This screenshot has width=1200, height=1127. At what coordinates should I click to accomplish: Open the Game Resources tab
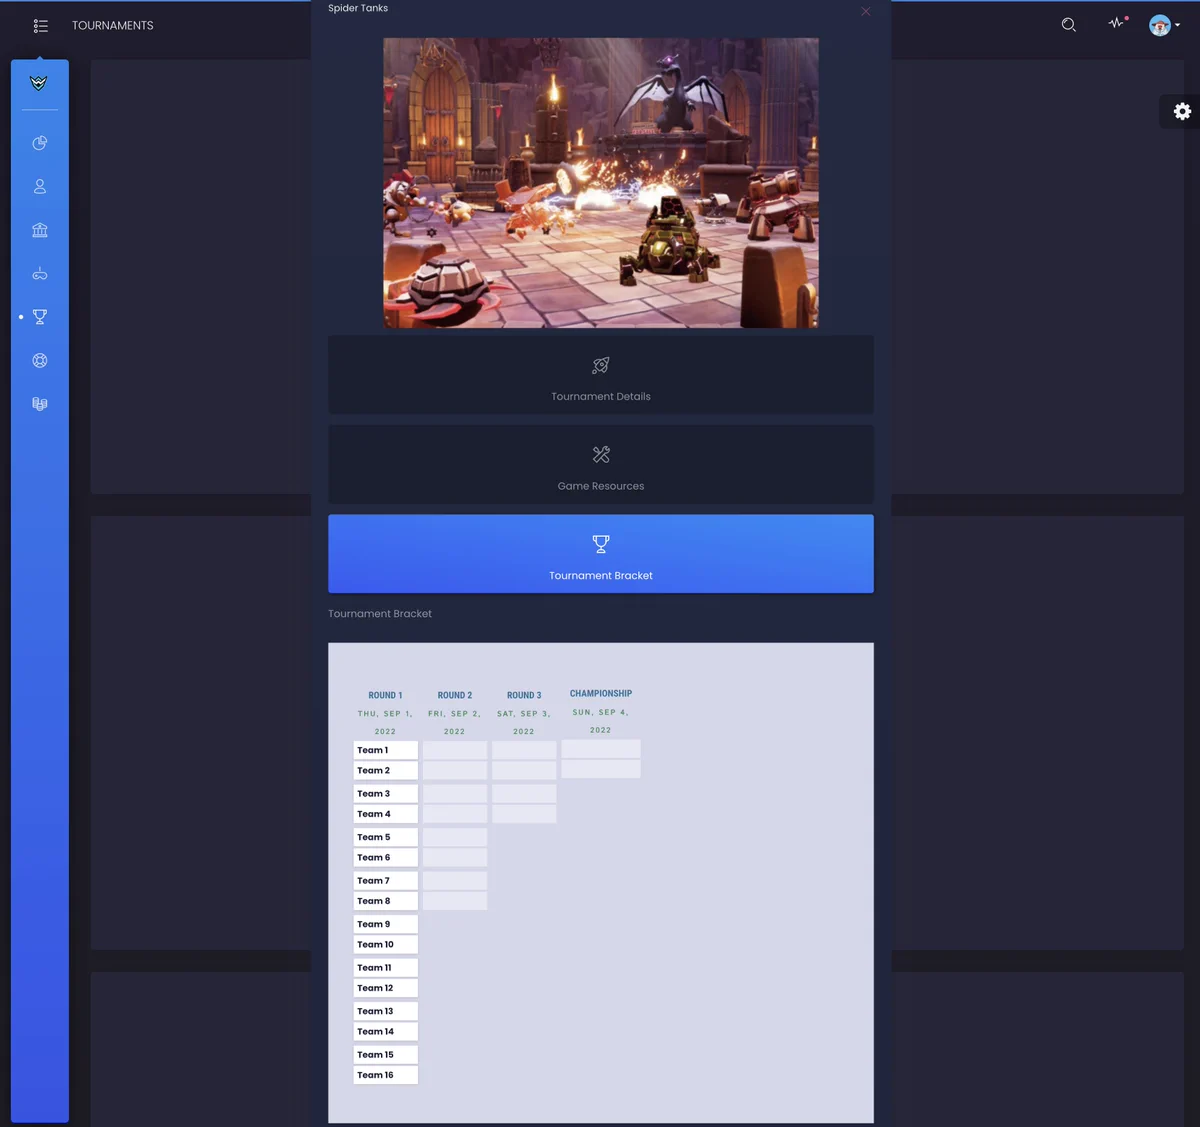[601, 464]
